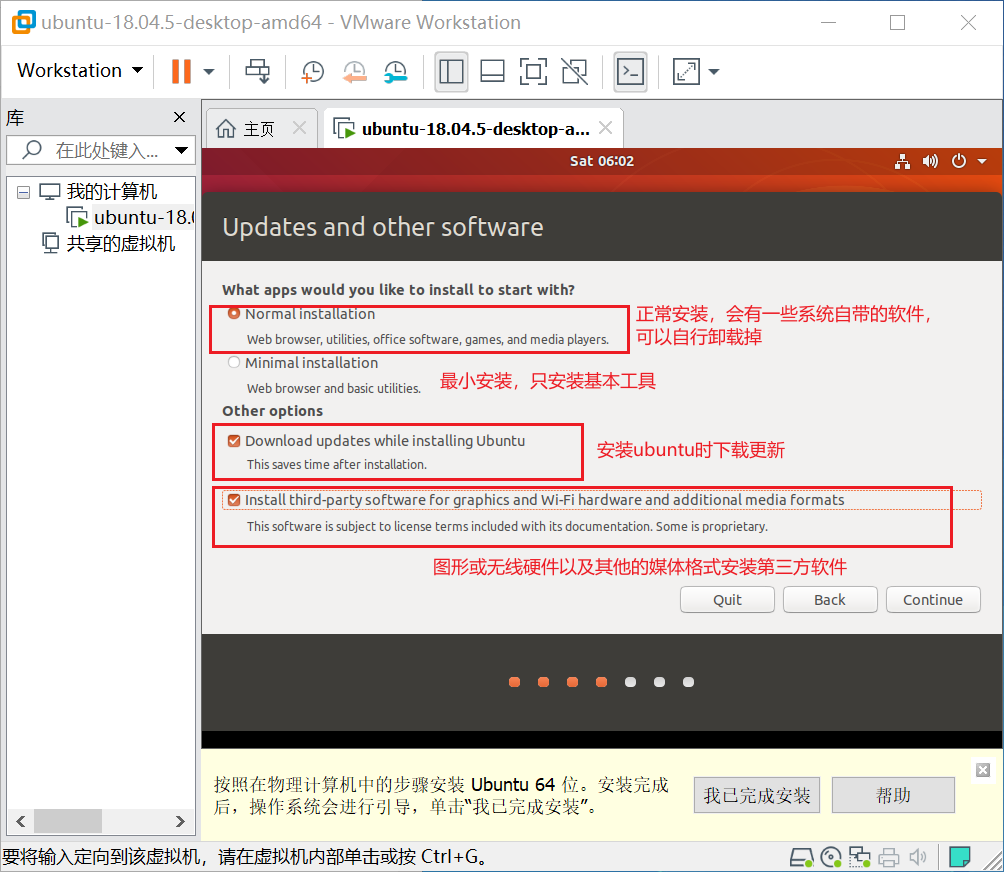Open the power options dropdown arrow
This screenshot has height=872, width=1004.
209,72
